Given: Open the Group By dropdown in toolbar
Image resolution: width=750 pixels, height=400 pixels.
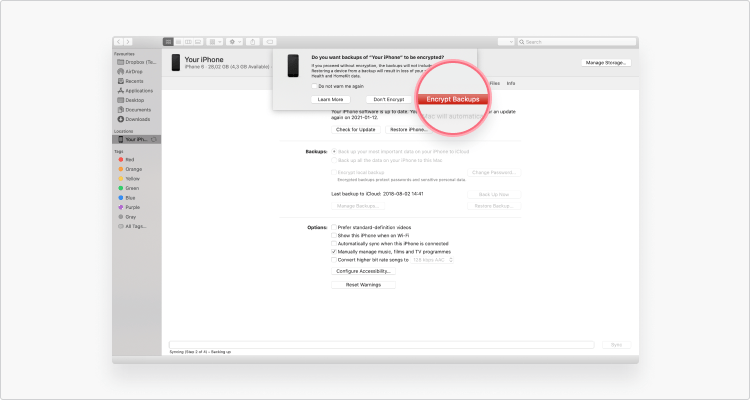Looking at the screenshot, I should (x=214, y=42).
